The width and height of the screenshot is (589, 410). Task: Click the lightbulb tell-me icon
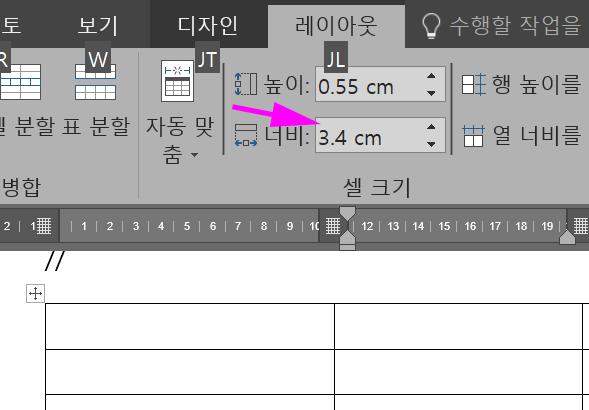(430, 26)
